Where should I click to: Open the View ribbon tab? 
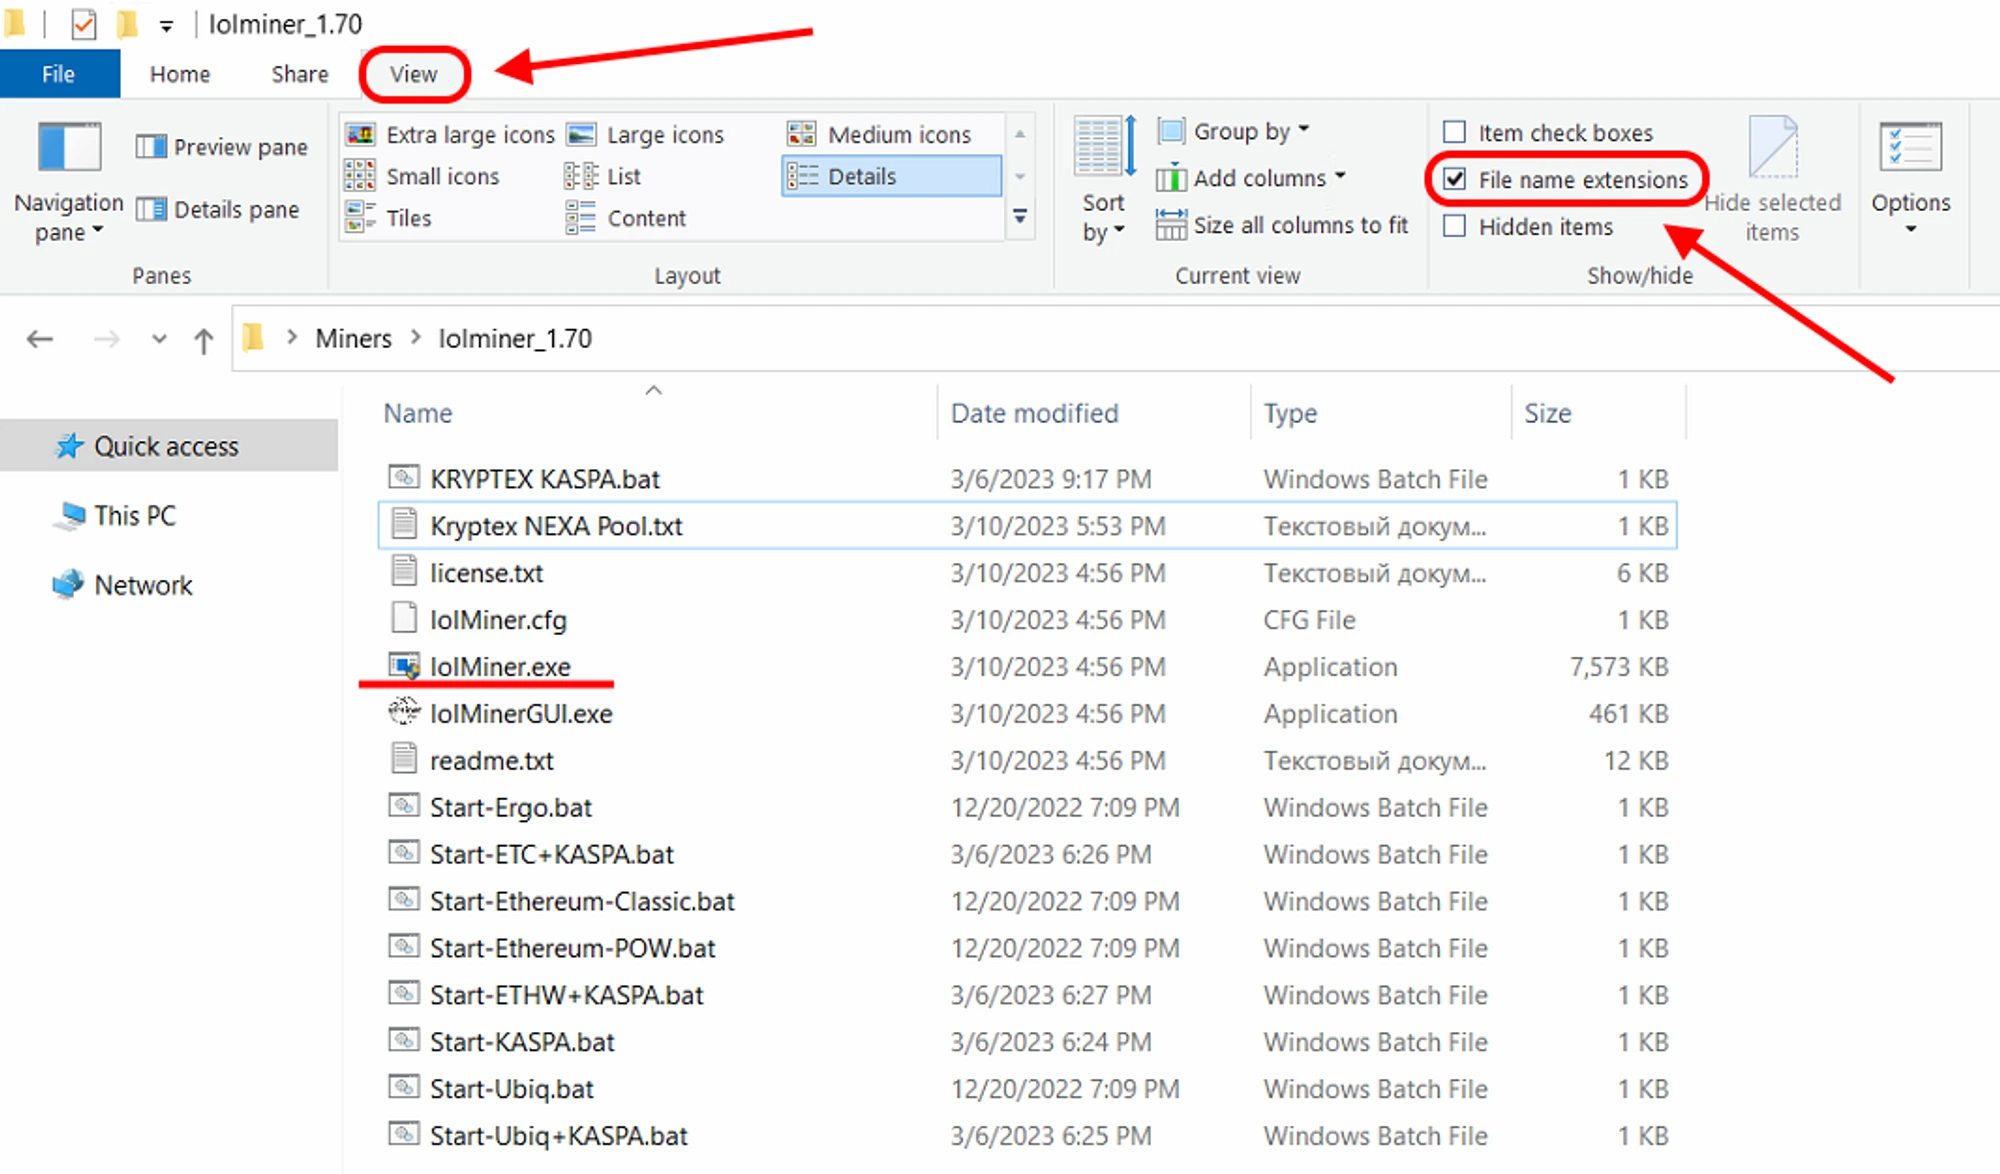(413, 74)
